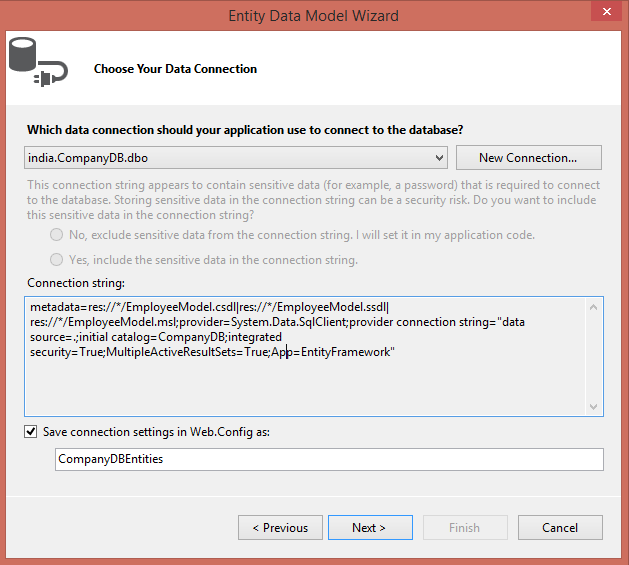Go back with the Previous button
This screenshot has width=629, height=565.
(280, 527)
